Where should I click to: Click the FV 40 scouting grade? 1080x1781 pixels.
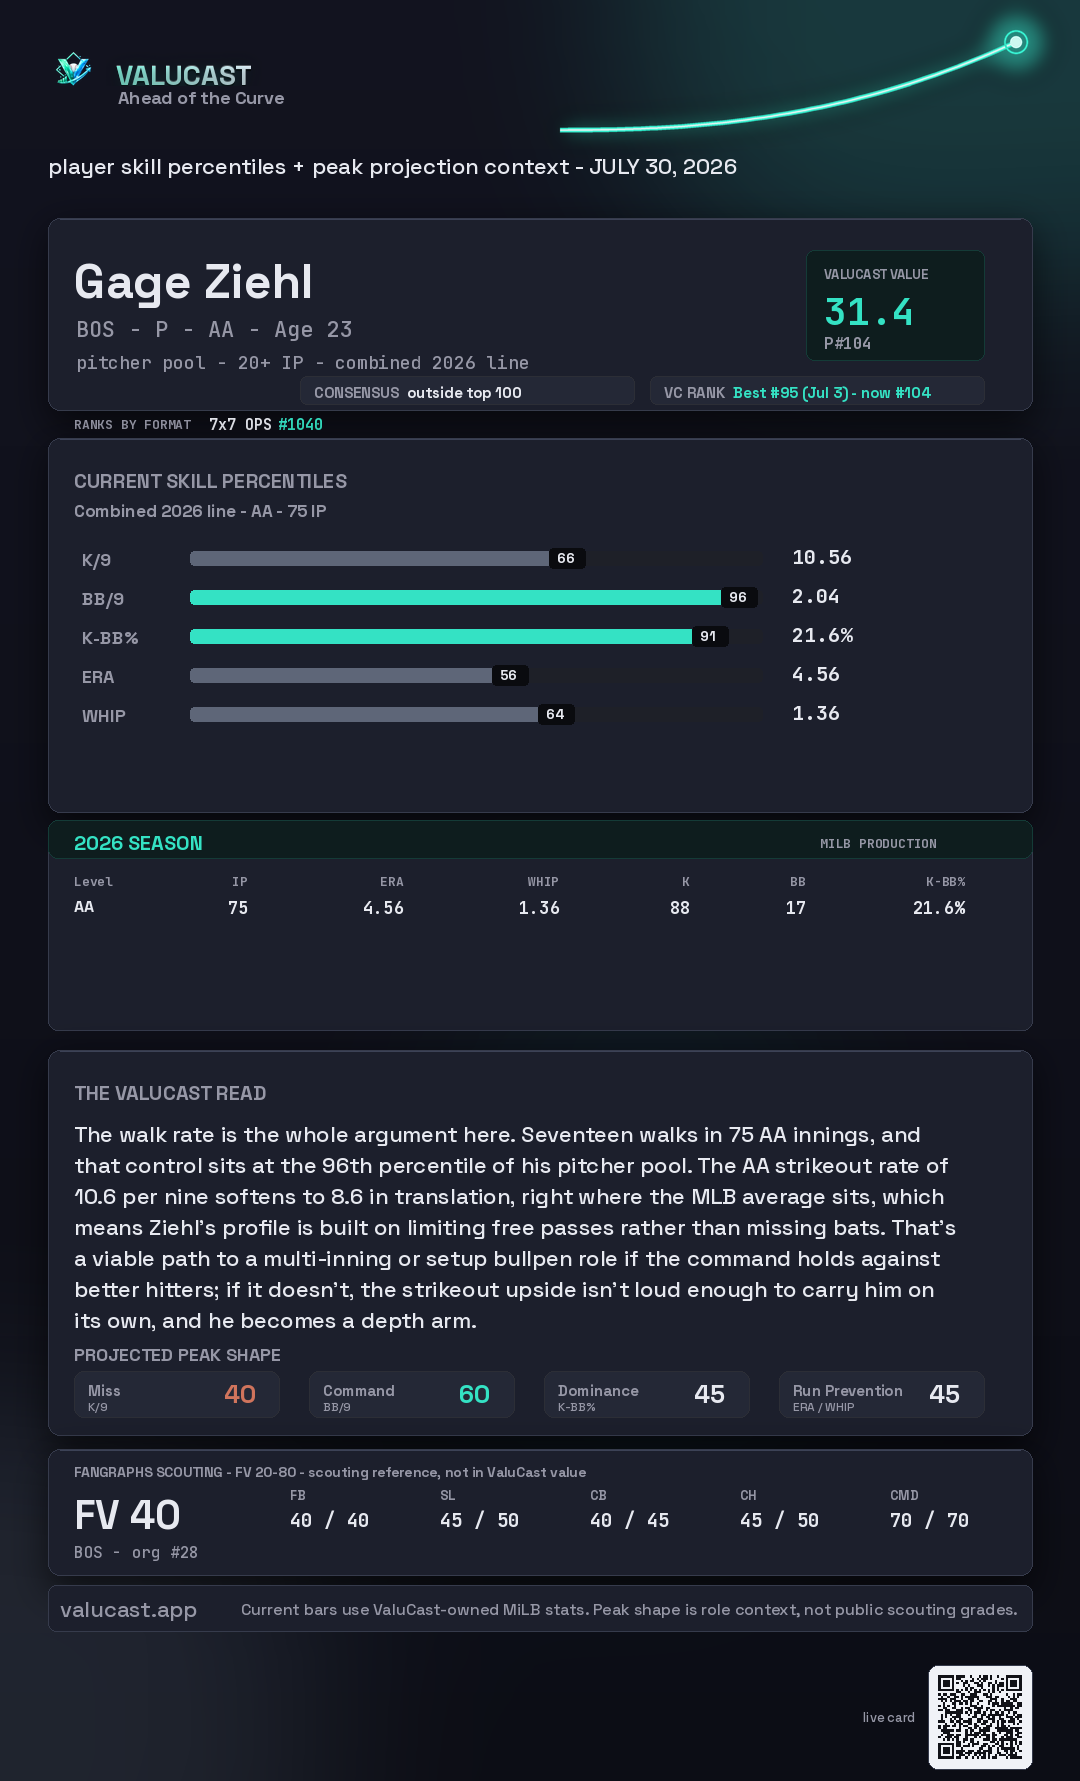[x=127, y=1515]
